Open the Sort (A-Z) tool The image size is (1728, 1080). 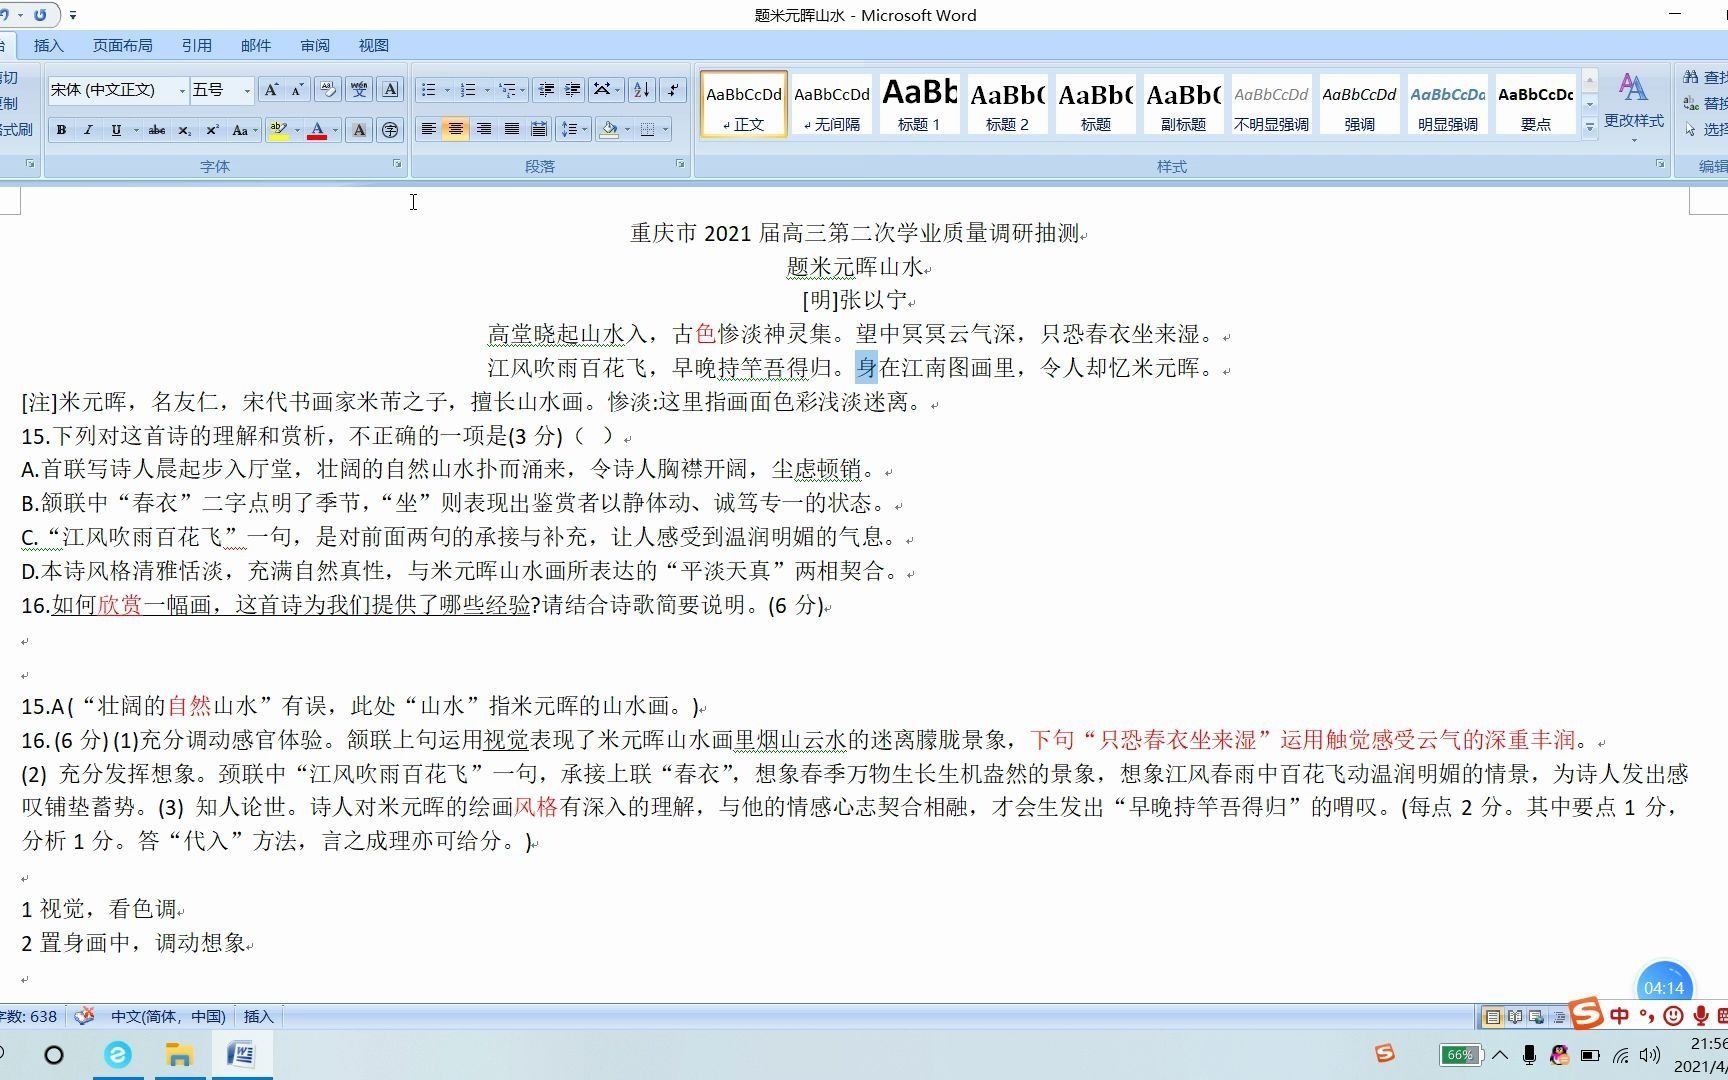click(x=642, y=90)
